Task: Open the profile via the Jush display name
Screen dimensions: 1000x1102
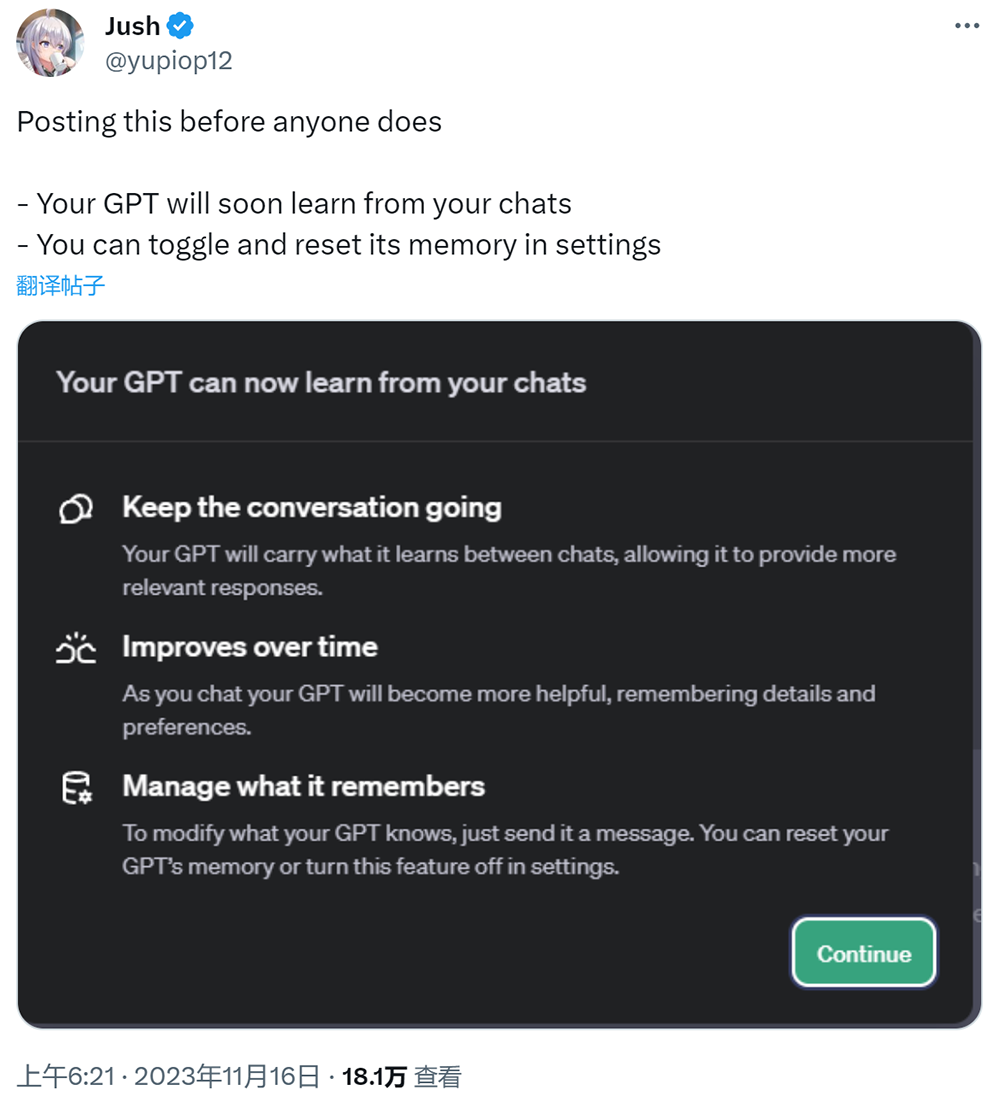Action: [x=132, y=26]
